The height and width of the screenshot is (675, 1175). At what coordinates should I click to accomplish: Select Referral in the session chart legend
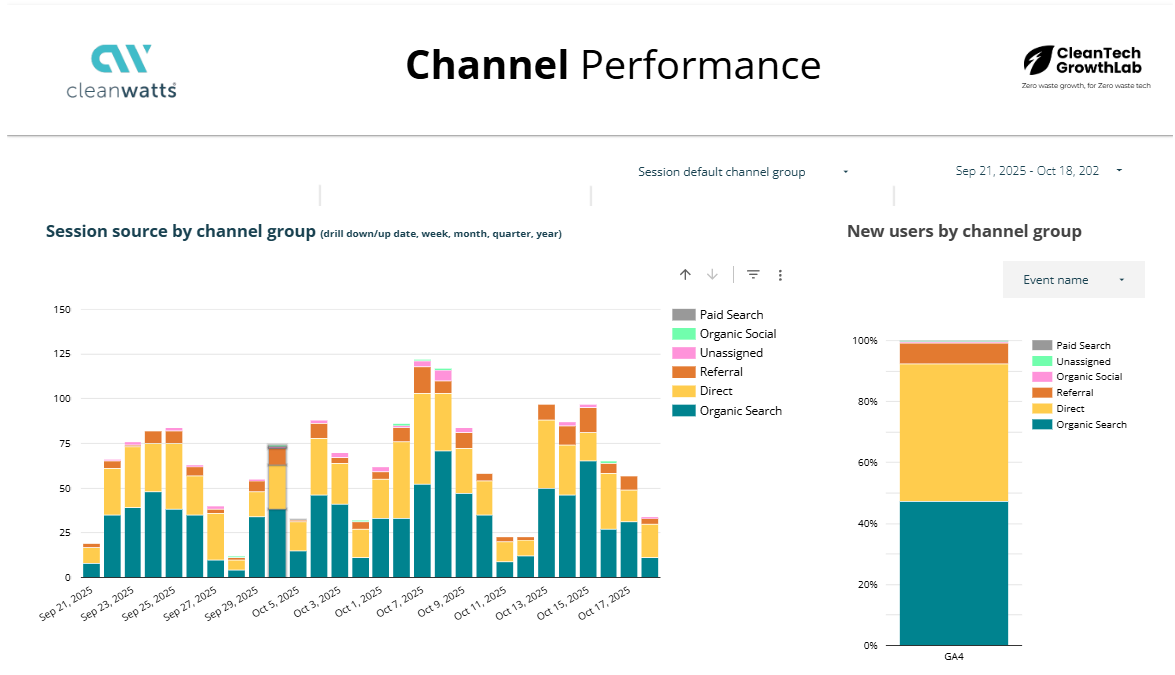(721, 372)
